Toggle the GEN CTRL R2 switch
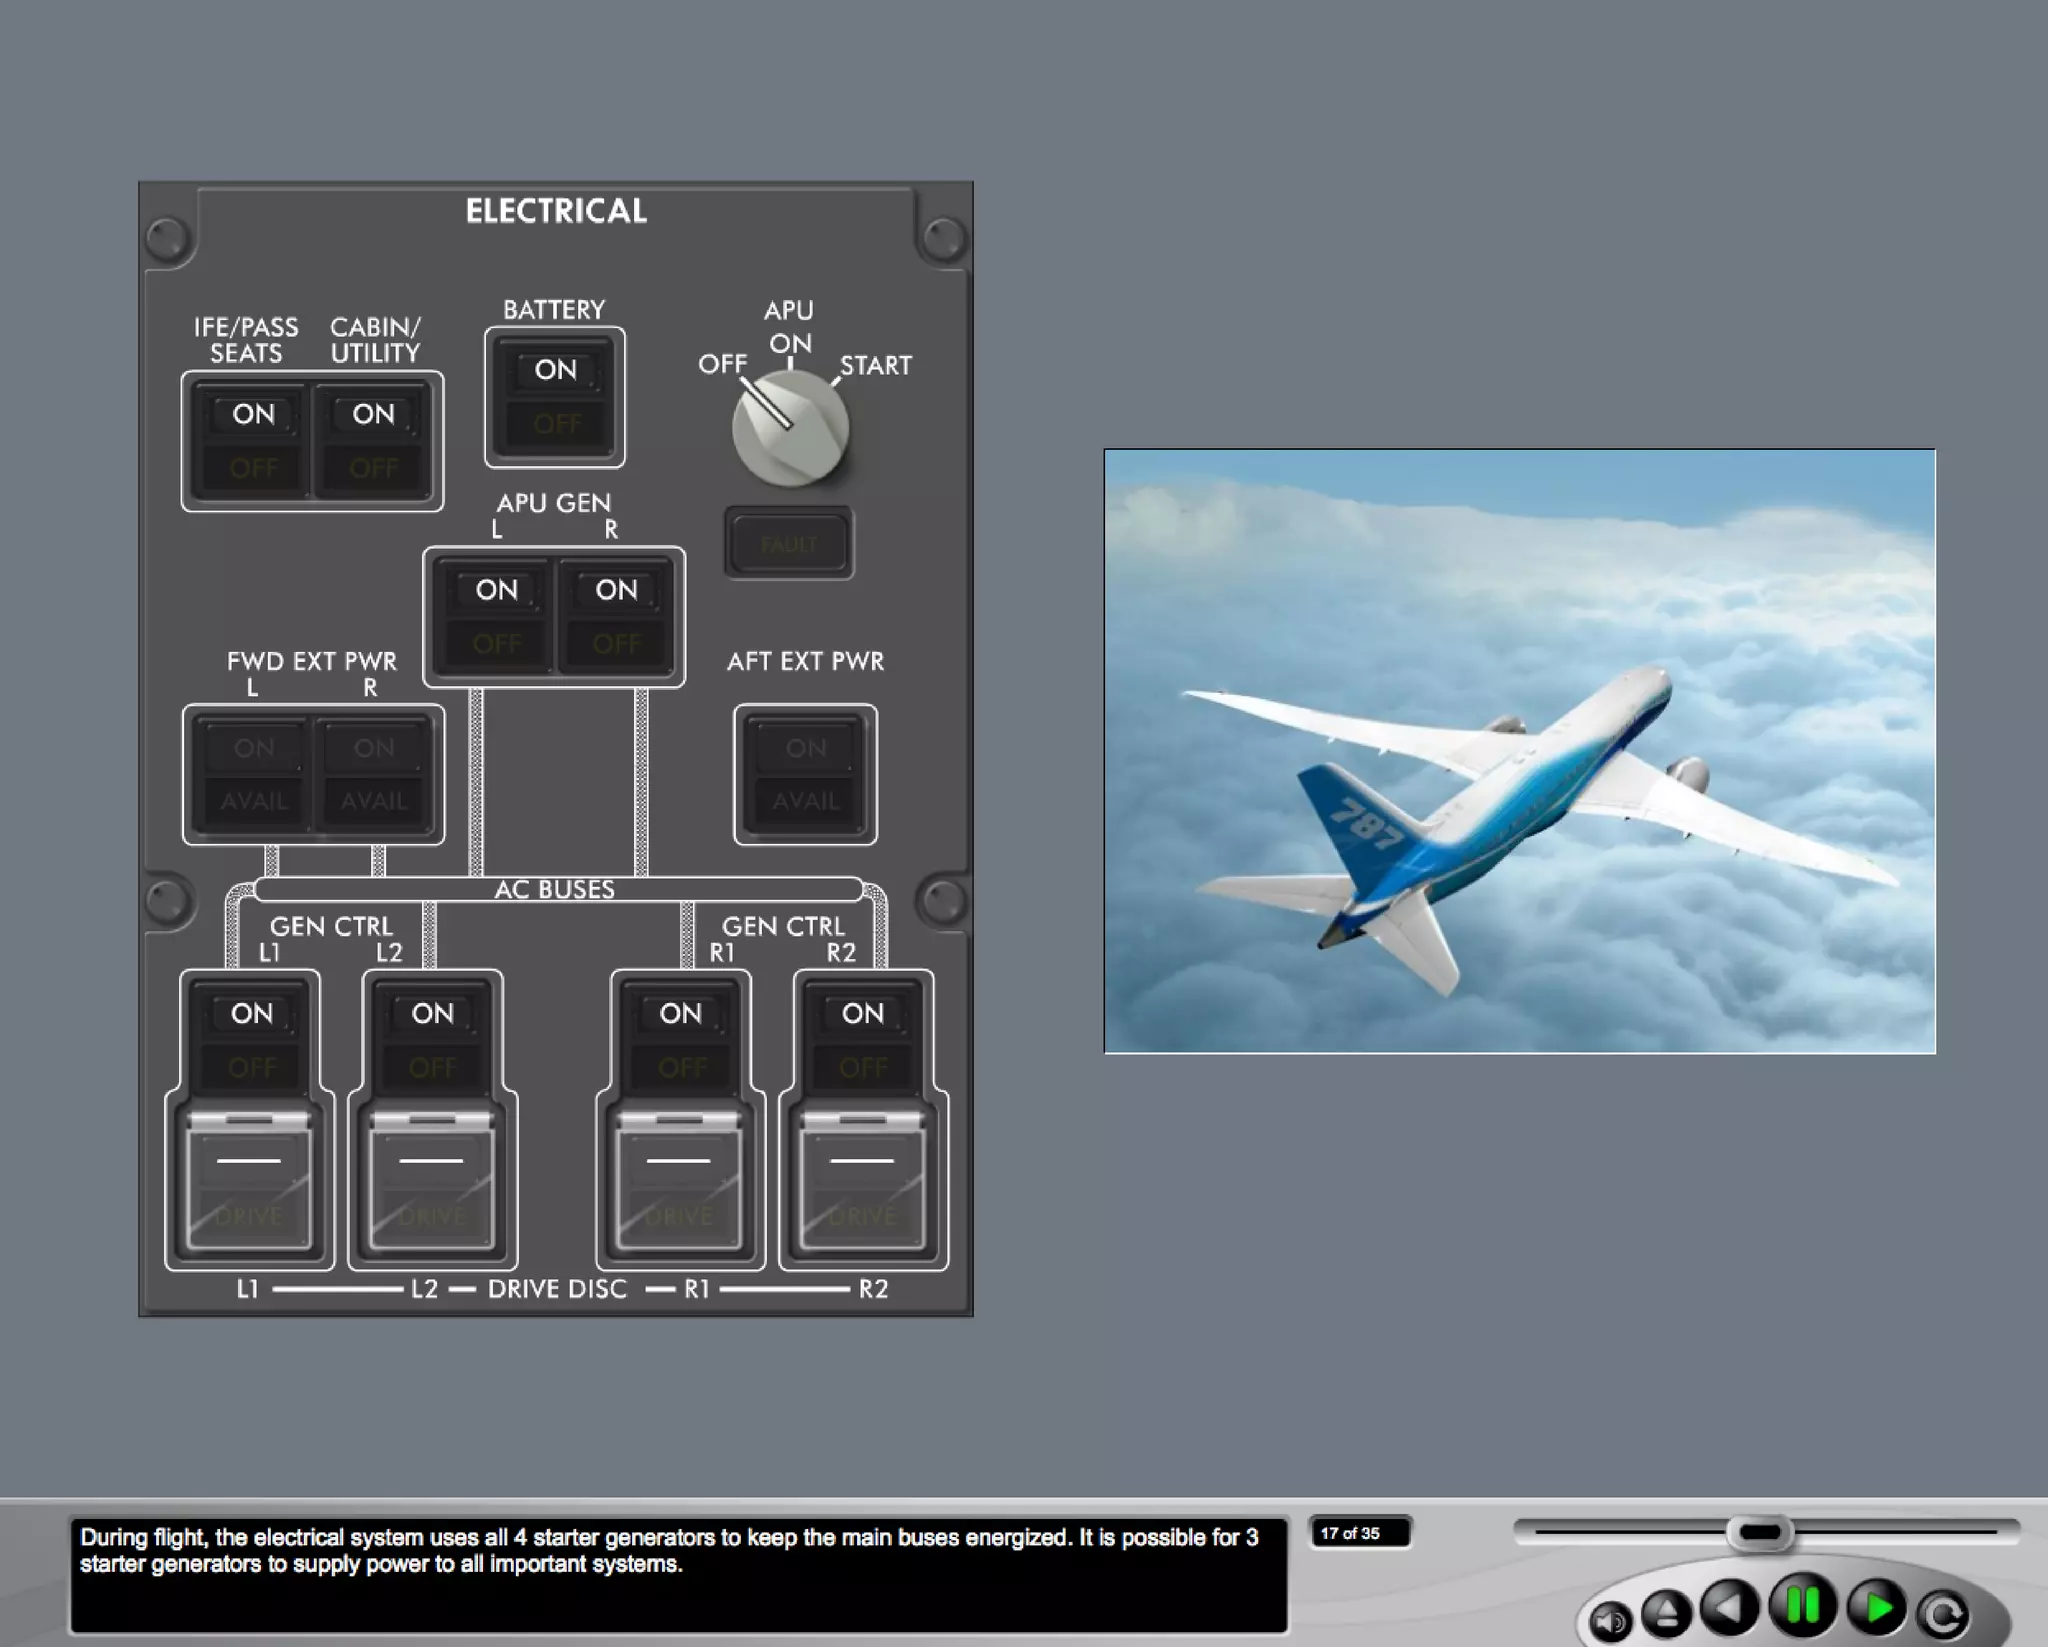The width and height of the screenshot is (2048, 1647). pos(863,1040)
